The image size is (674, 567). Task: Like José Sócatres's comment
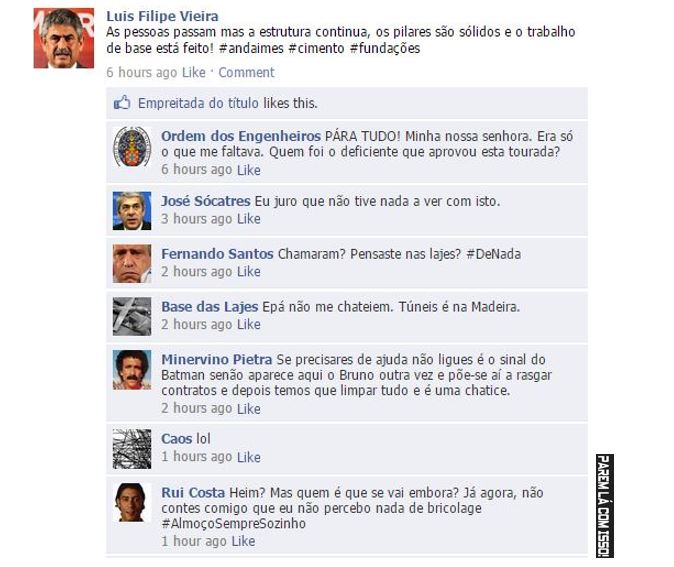(x=248, y=219)
